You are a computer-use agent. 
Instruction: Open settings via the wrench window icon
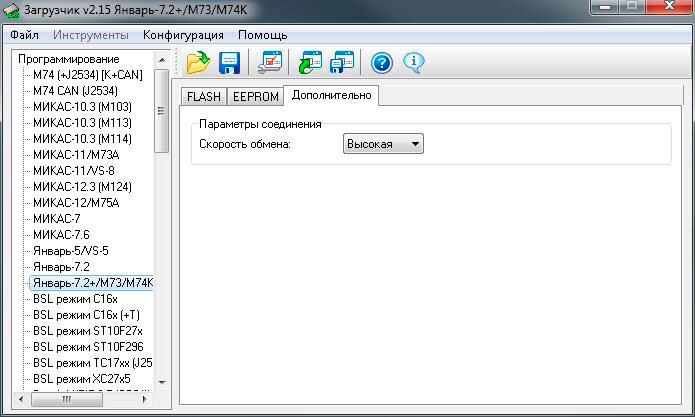click(x=270, y=63)
